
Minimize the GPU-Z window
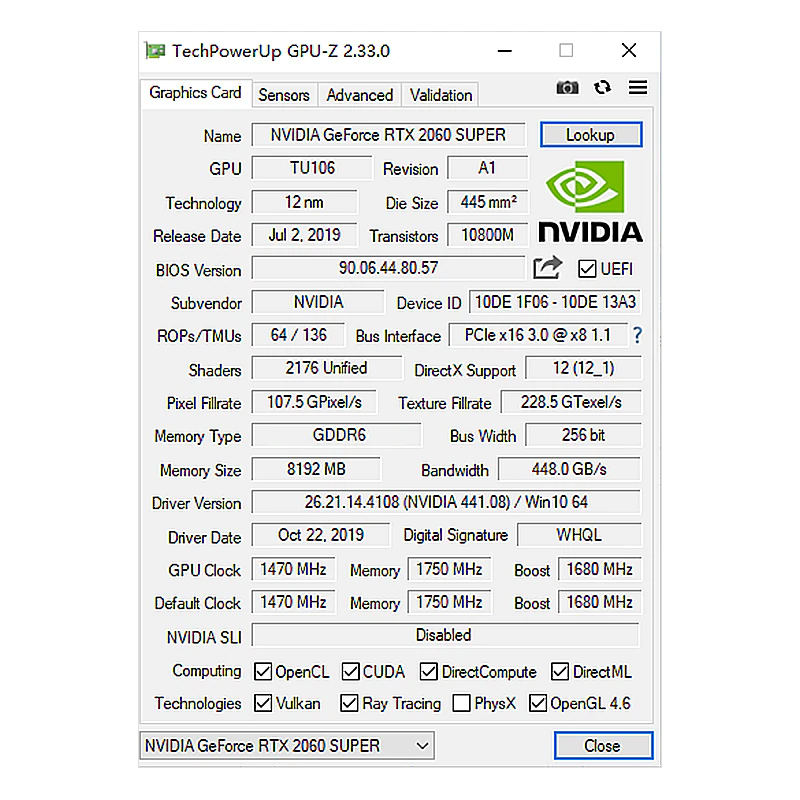(505, 51)
